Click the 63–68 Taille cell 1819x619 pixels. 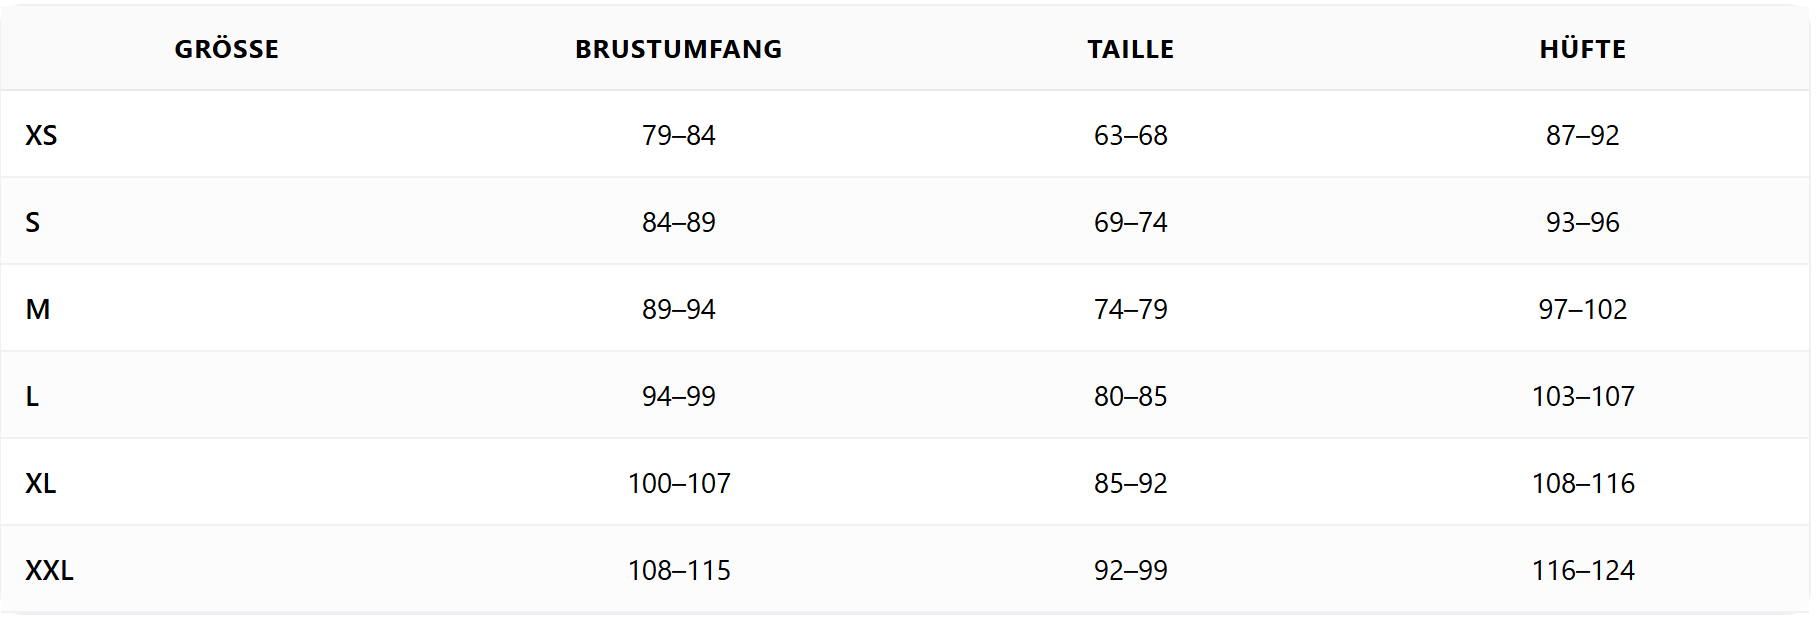[x=1130, y=135]
